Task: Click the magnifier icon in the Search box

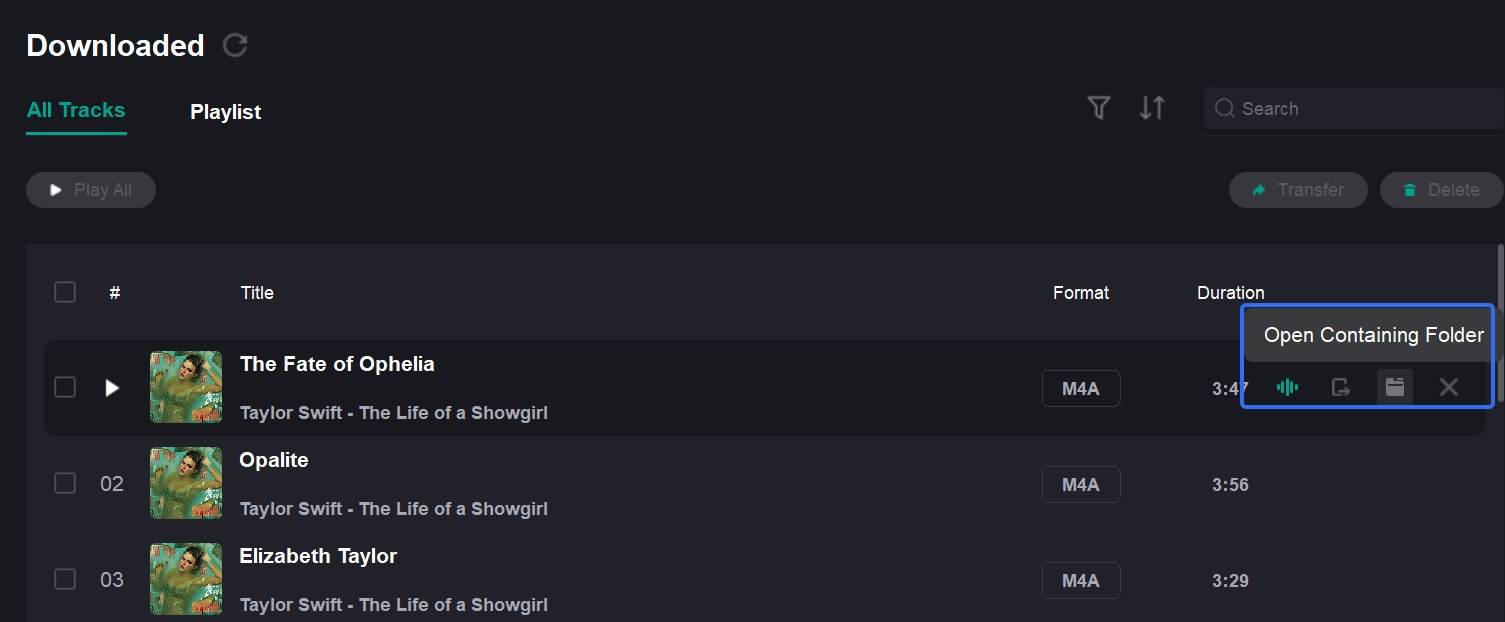Action: [1224, 108]
